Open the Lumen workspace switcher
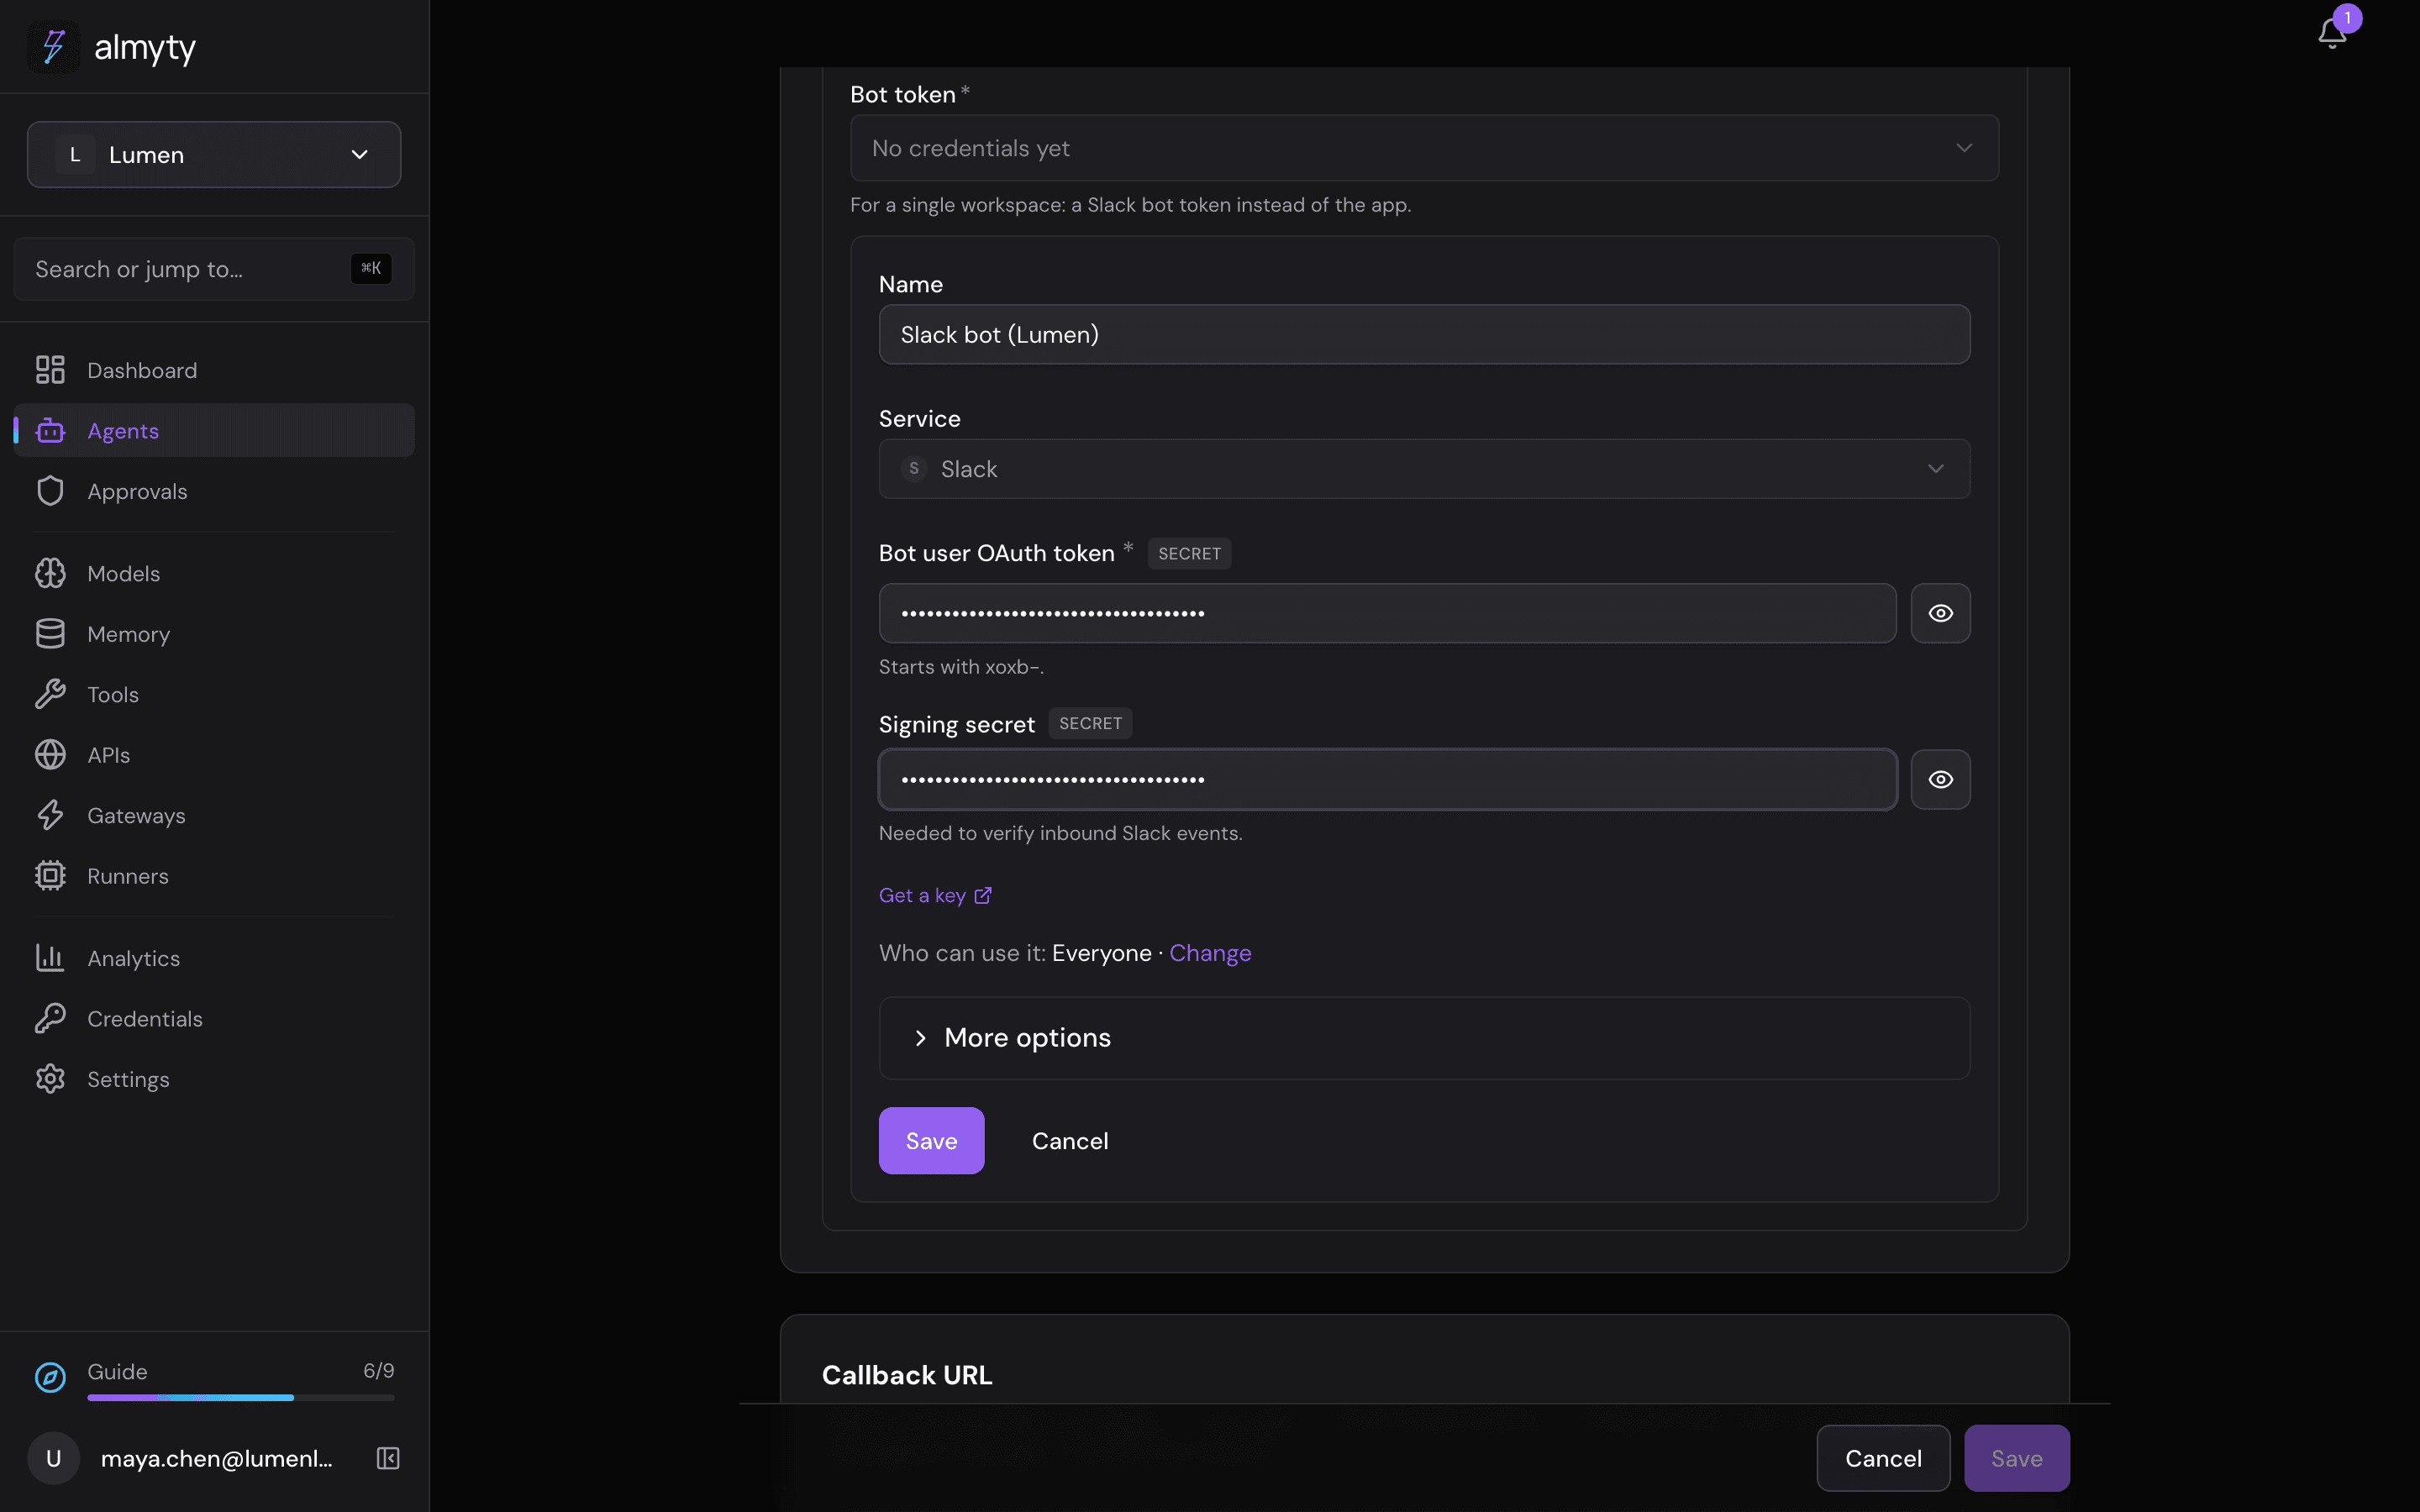This screenshot has width=2420, height=1512. [214, 155]
